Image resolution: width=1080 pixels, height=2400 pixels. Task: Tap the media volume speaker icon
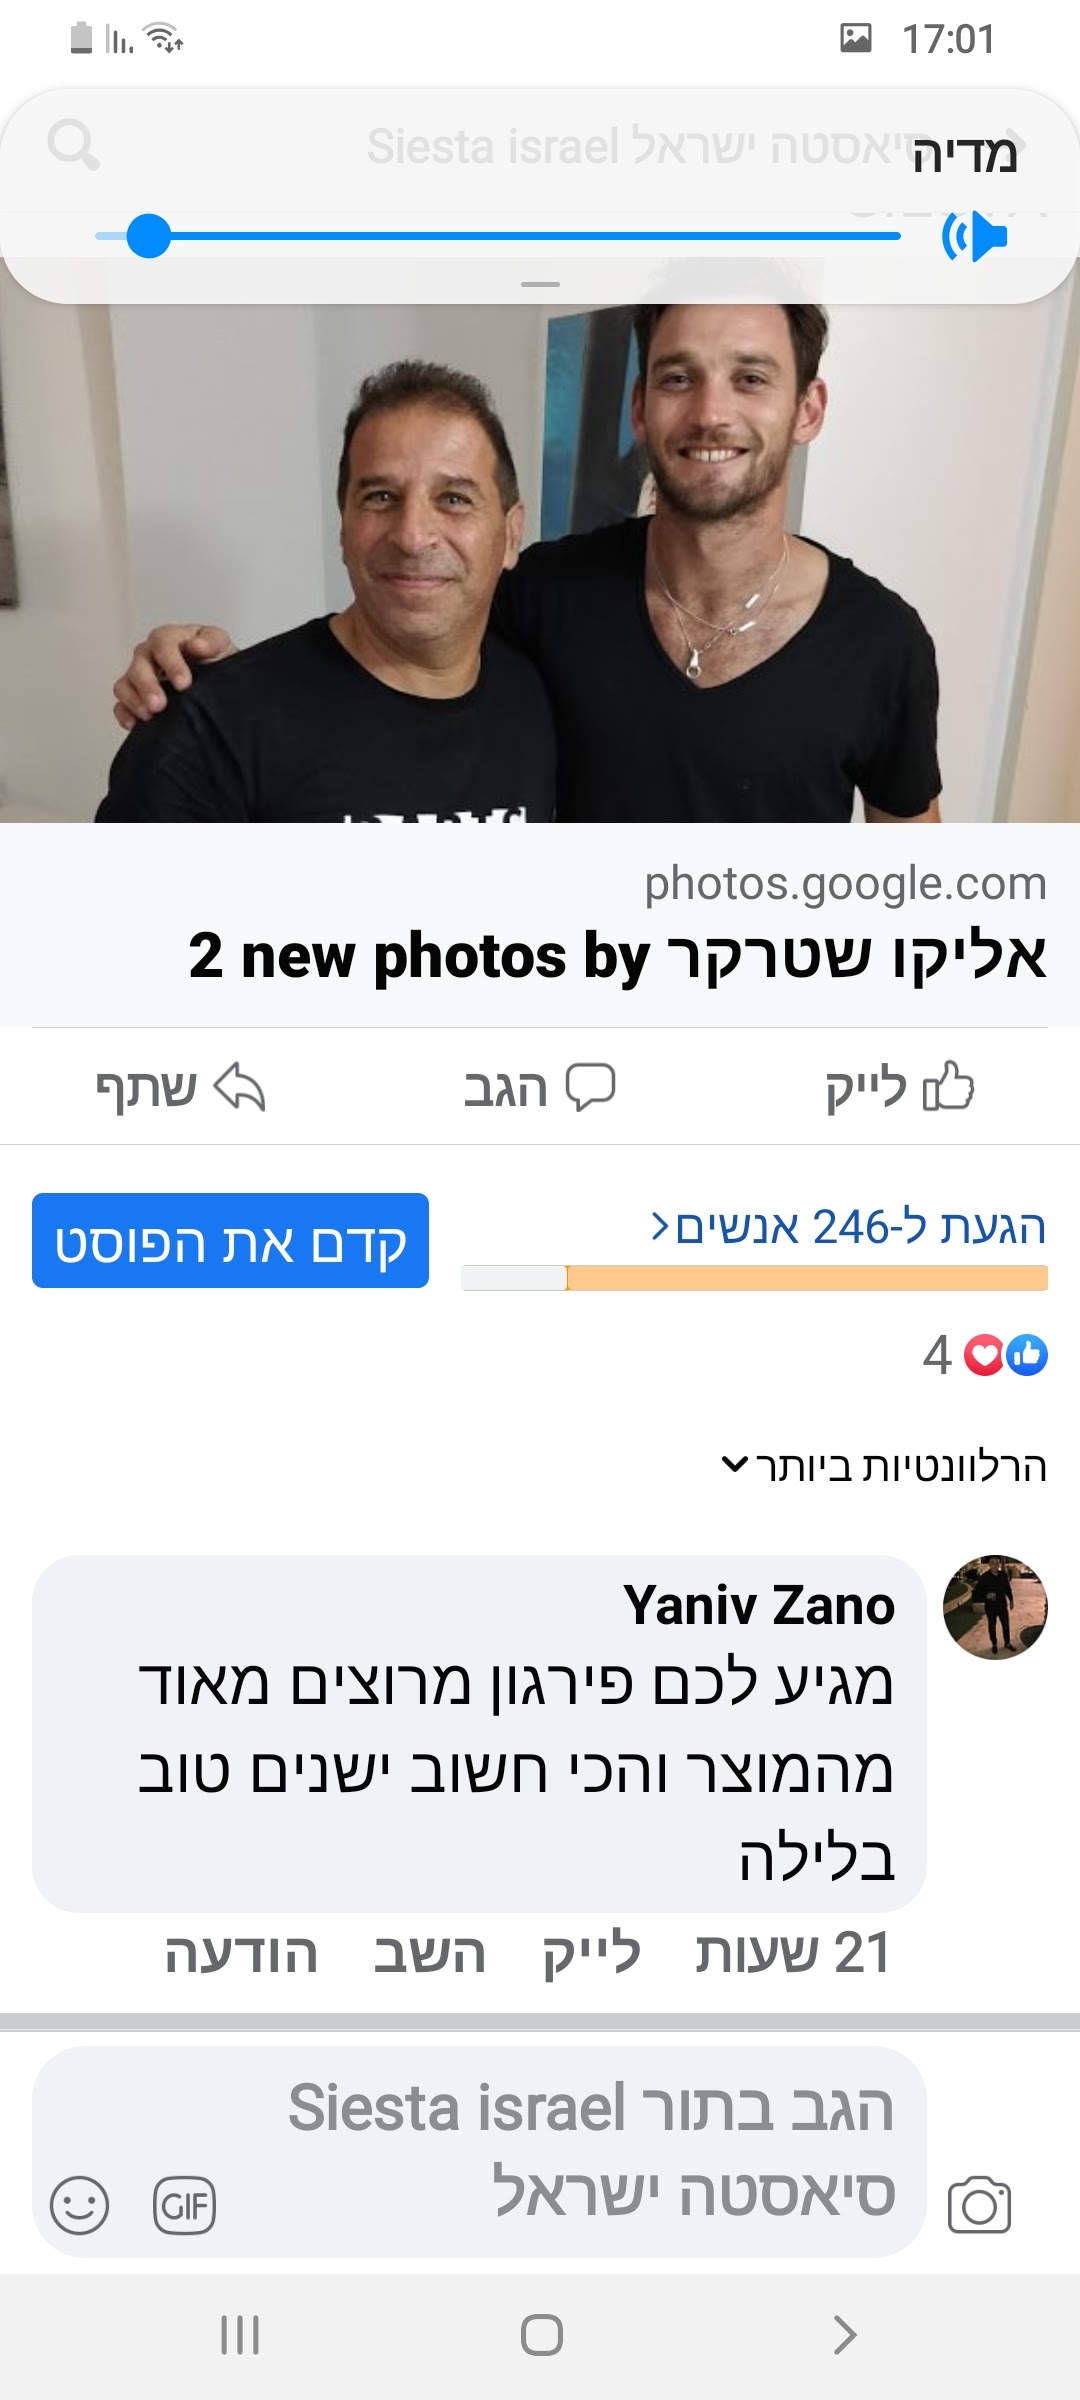974,236
